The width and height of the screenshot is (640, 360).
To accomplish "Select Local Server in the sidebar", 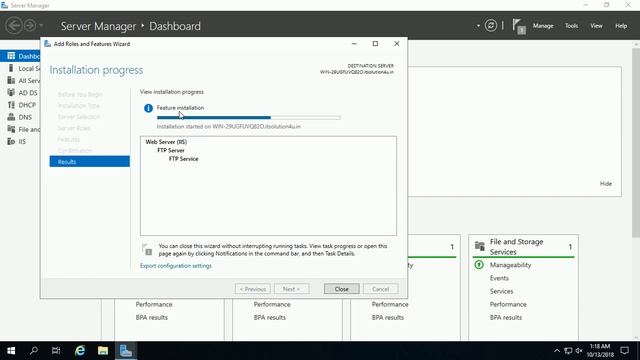I will [x=20, y=68].
